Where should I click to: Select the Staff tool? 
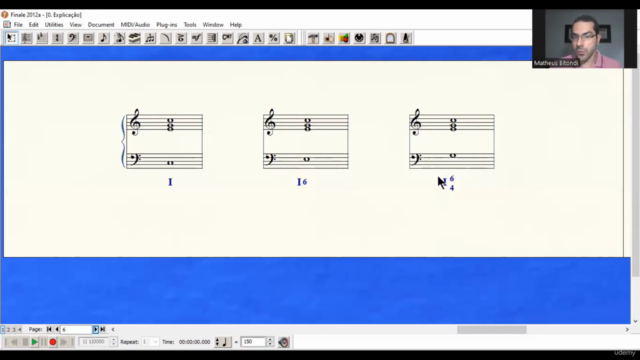pos(27,38)
